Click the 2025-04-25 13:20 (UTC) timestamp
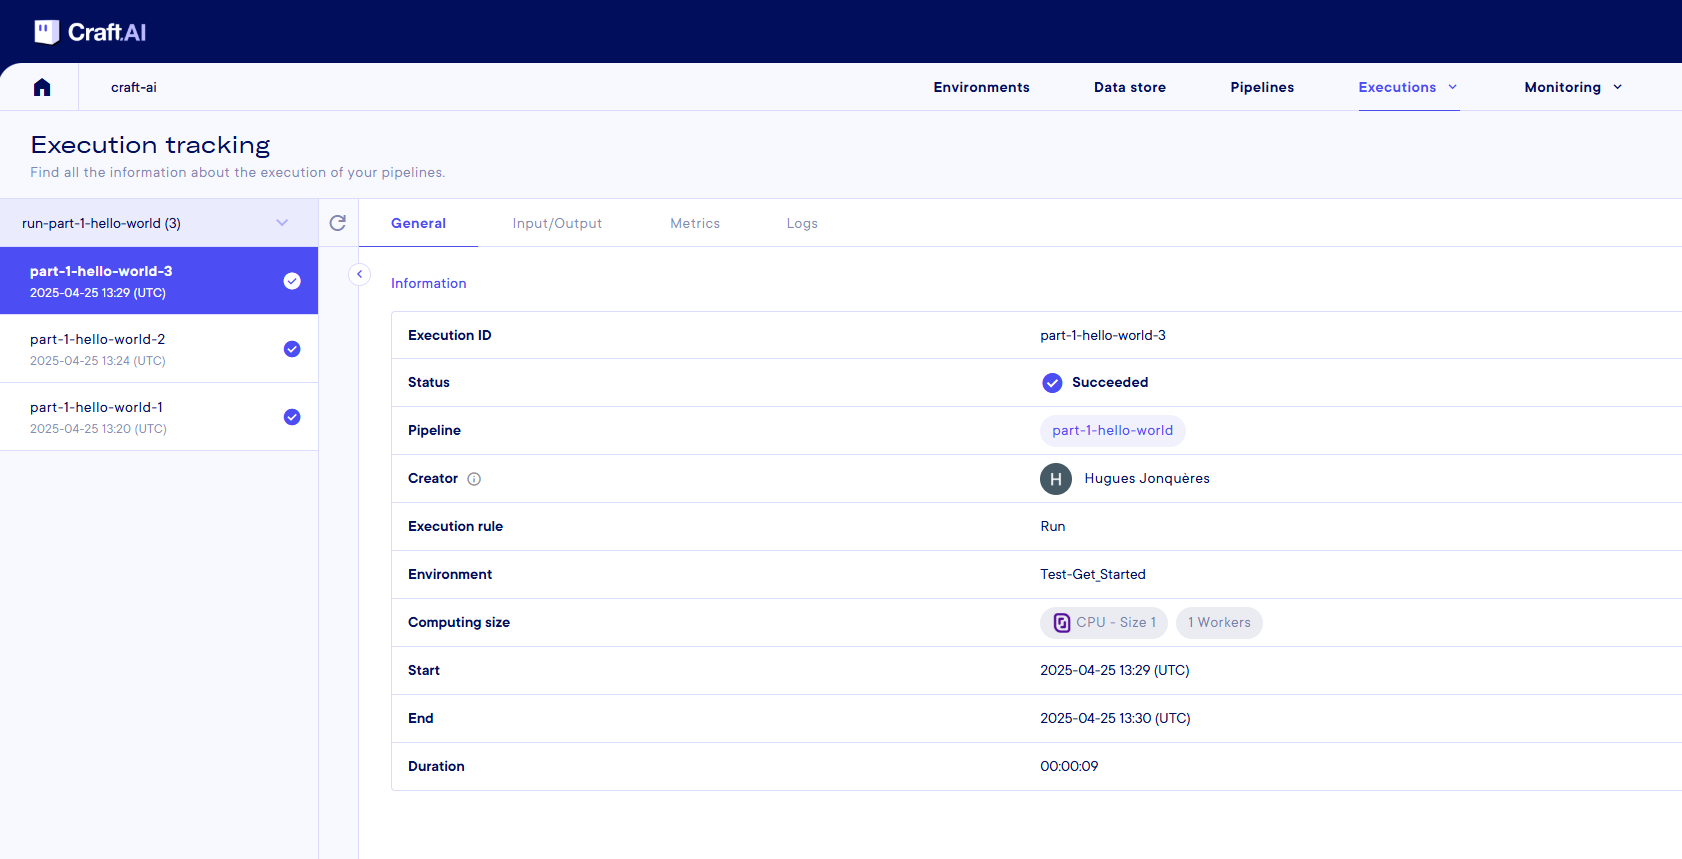Viewport: 1682px width, 859px height. 98,429
